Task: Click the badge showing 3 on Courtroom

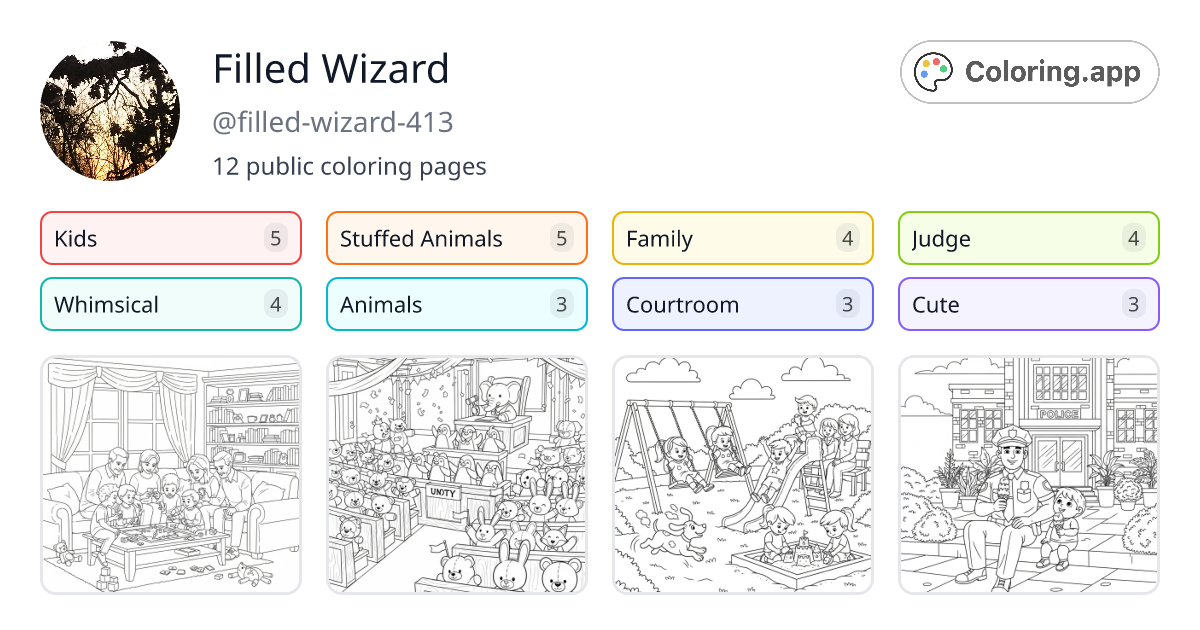Action: (847, 304)
